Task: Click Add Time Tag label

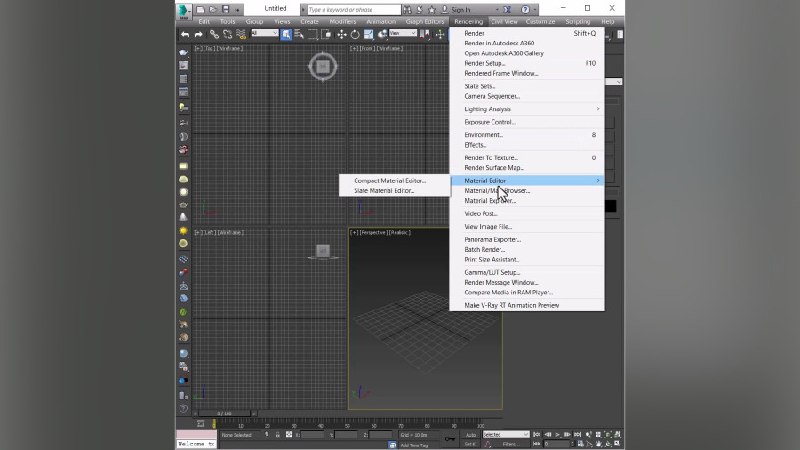Action: pyautogui.click(x=414, y=445)
